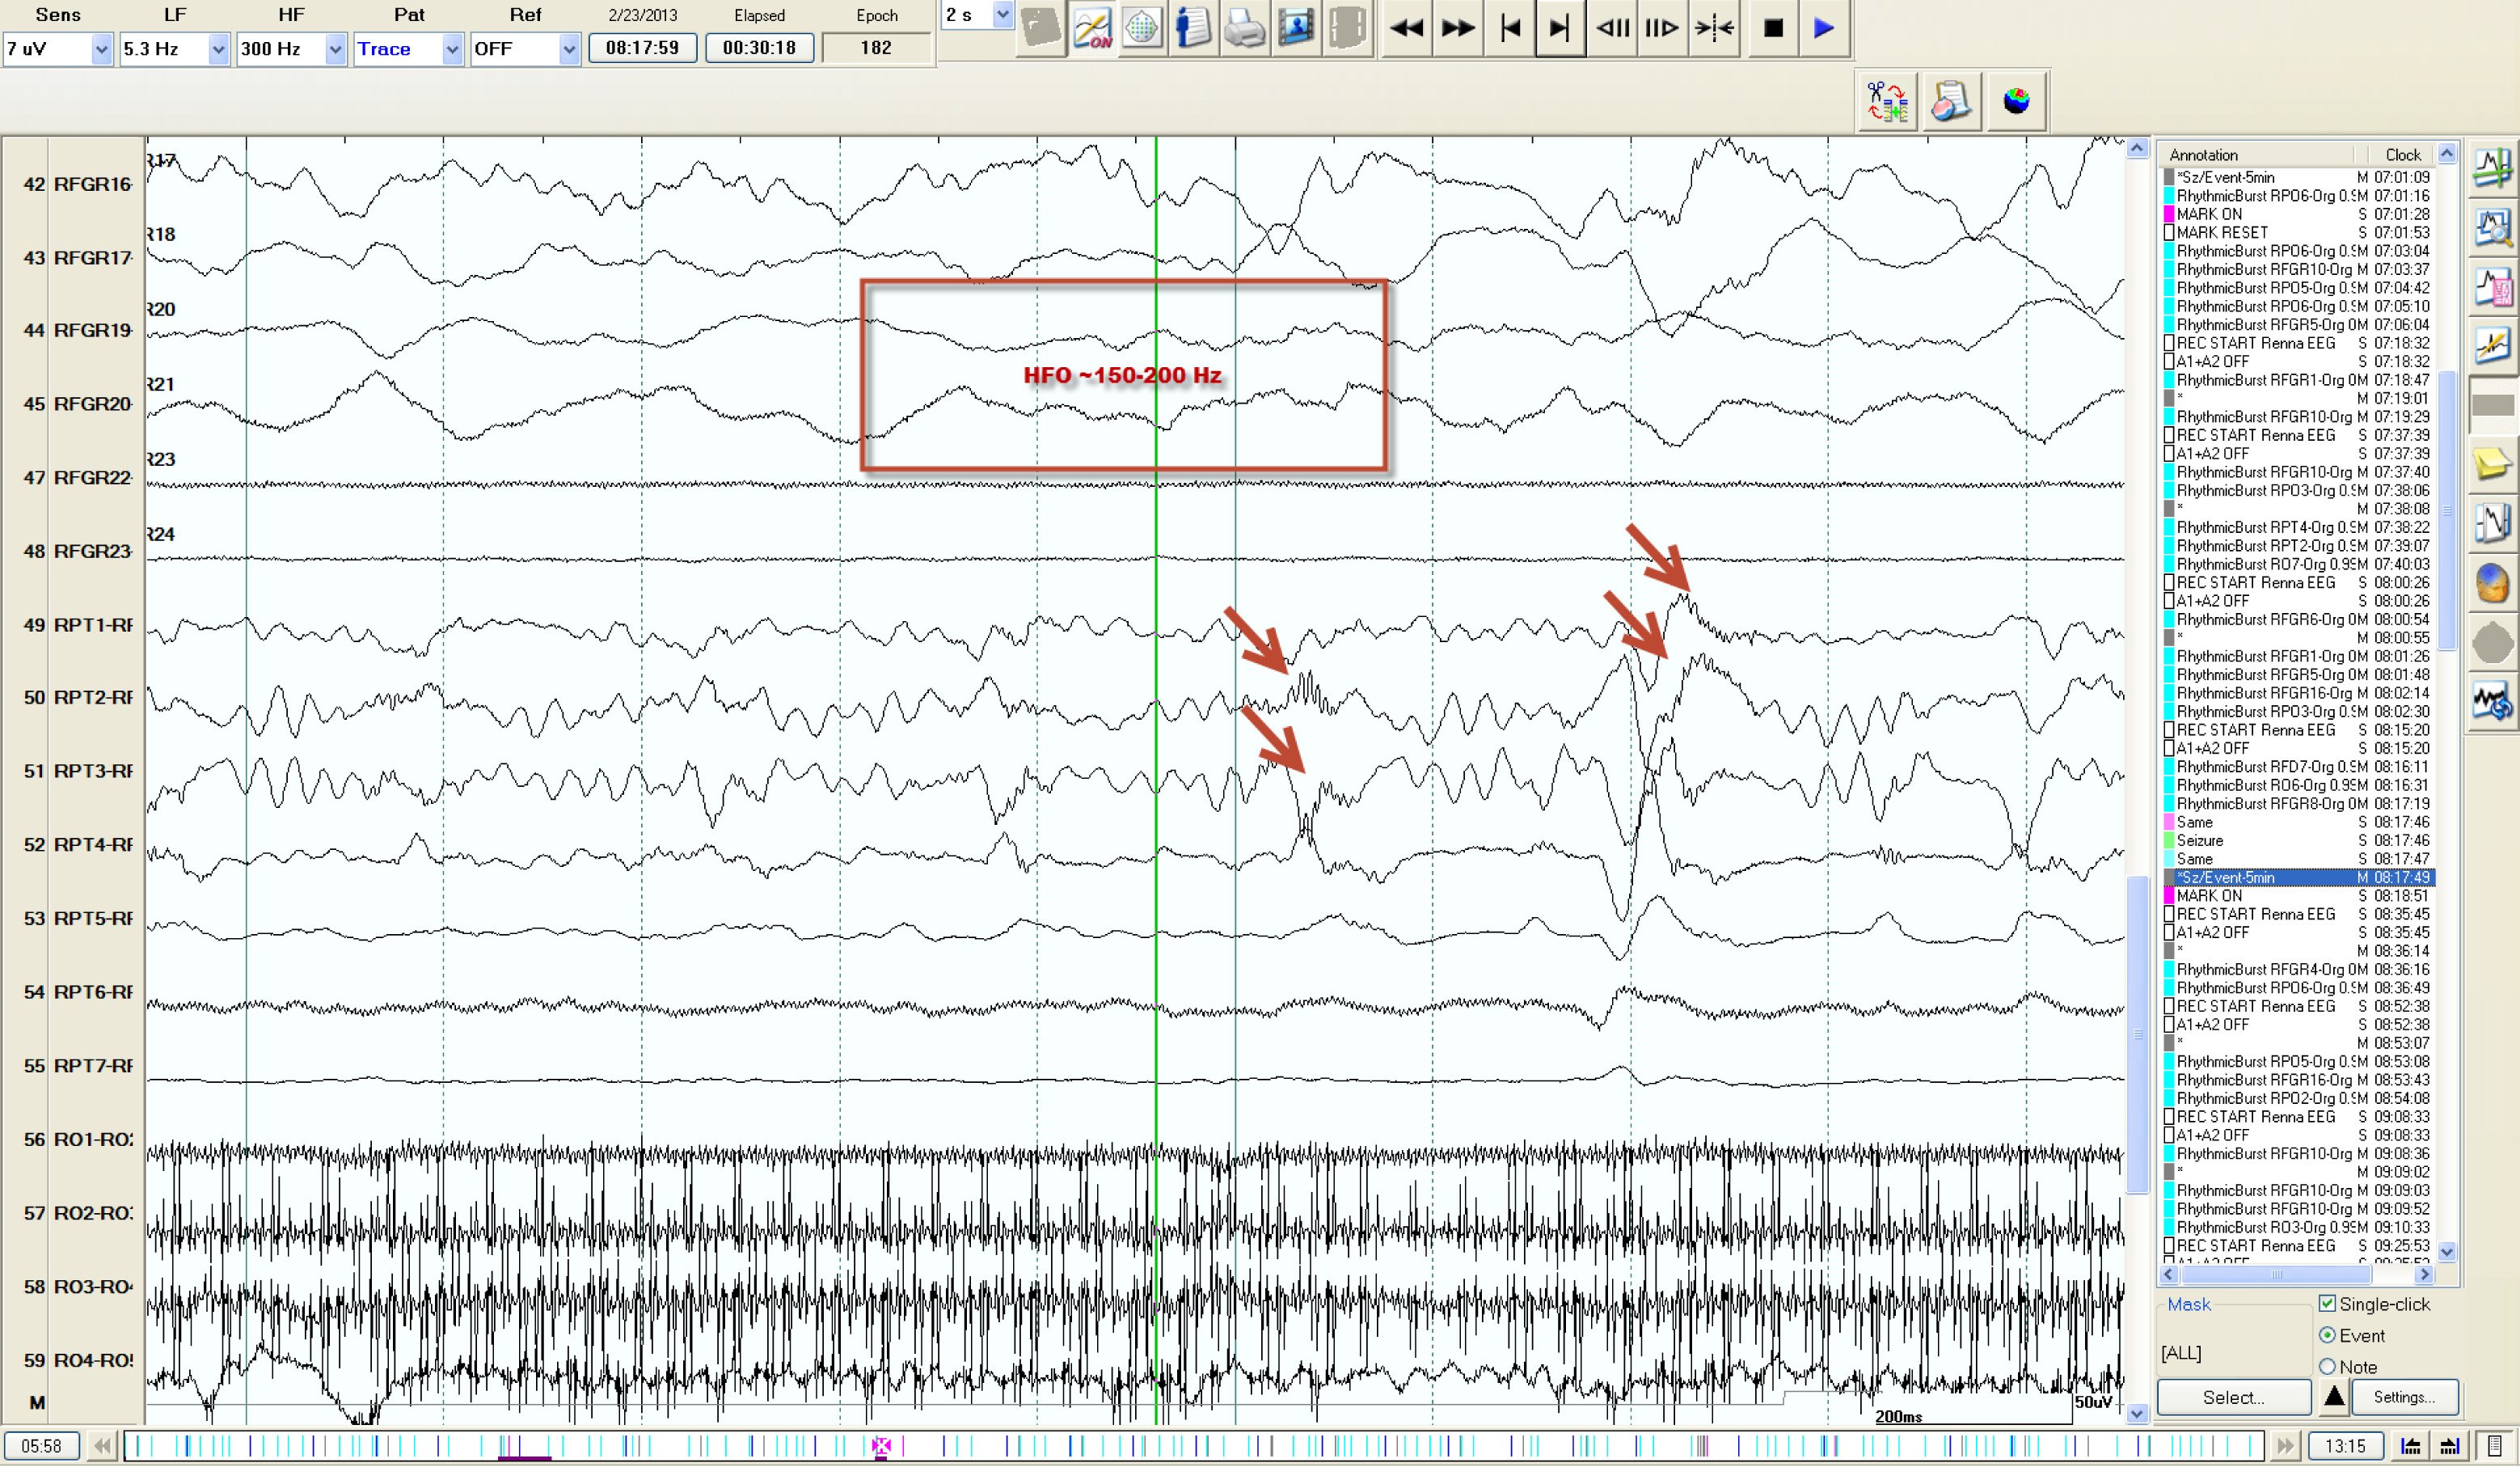Select the Event radio button

2327,1335
